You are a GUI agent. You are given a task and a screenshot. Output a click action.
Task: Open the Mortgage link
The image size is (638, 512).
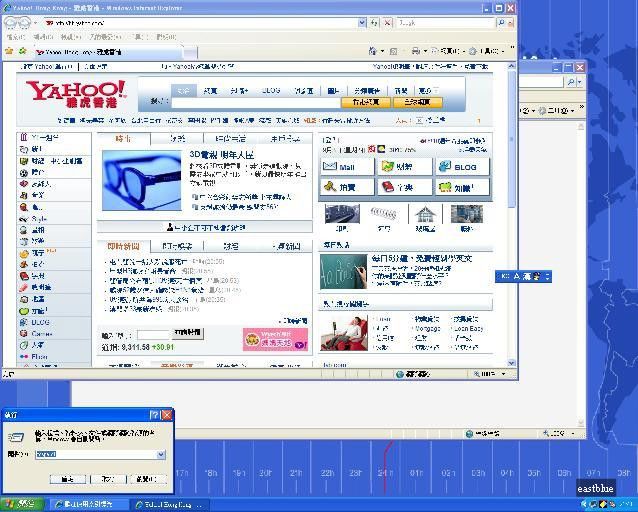[427, 328]
